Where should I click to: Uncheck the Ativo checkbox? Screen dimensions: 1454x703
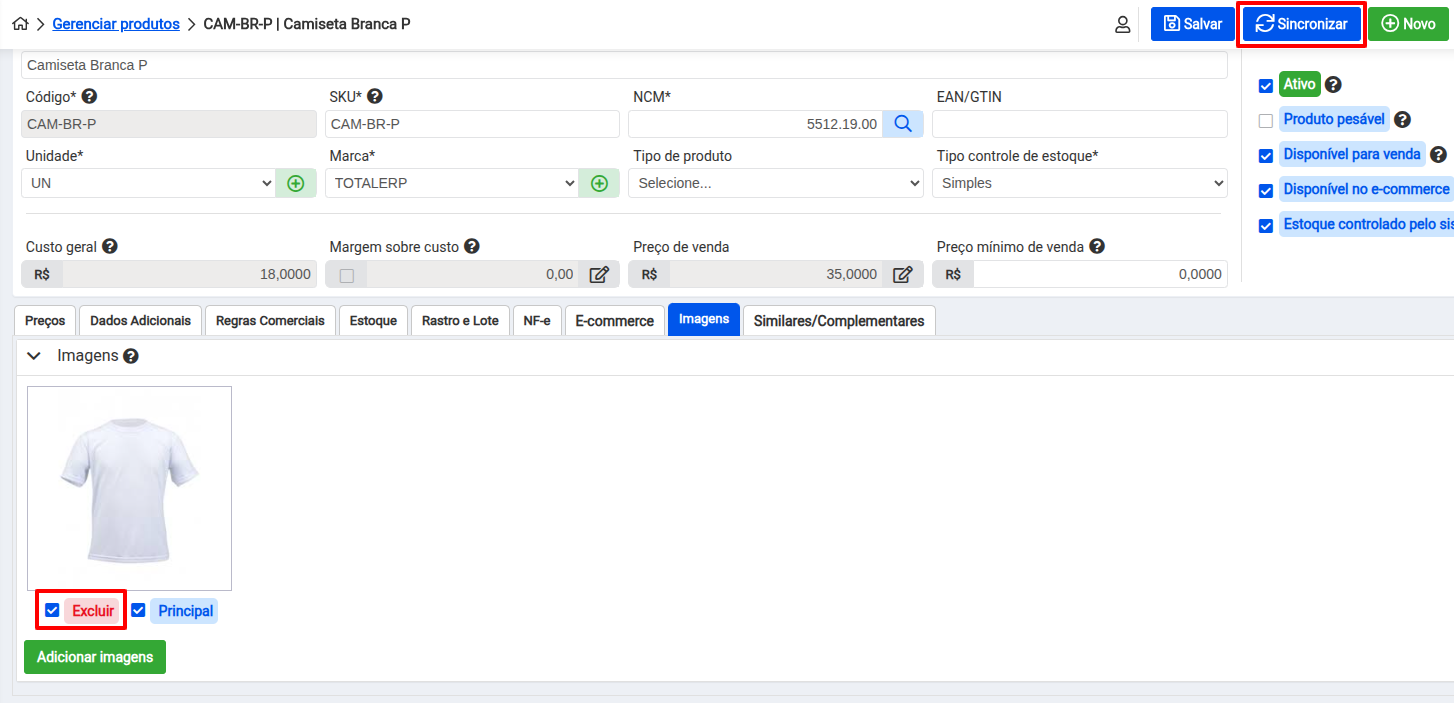[1266, 86]
